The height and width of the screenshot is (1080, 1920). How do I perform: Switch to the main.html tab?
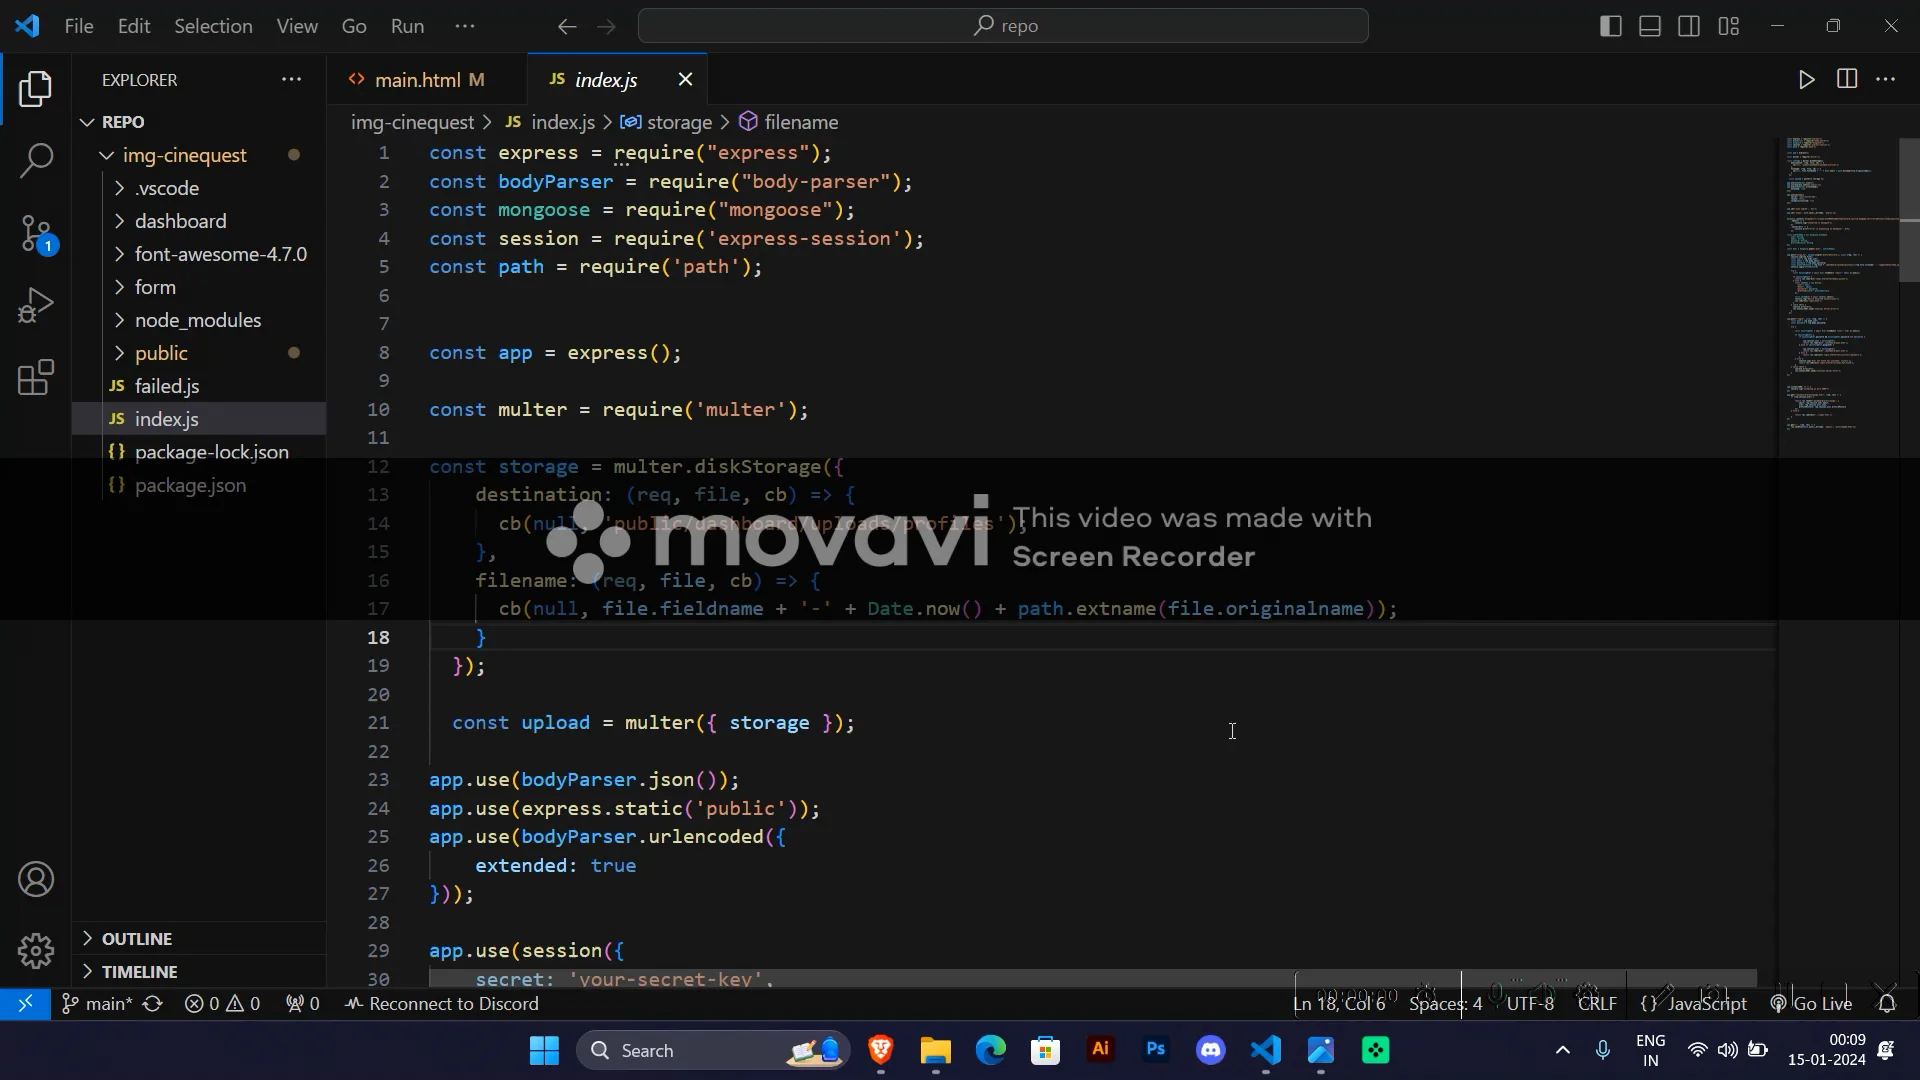pos(417,80)
